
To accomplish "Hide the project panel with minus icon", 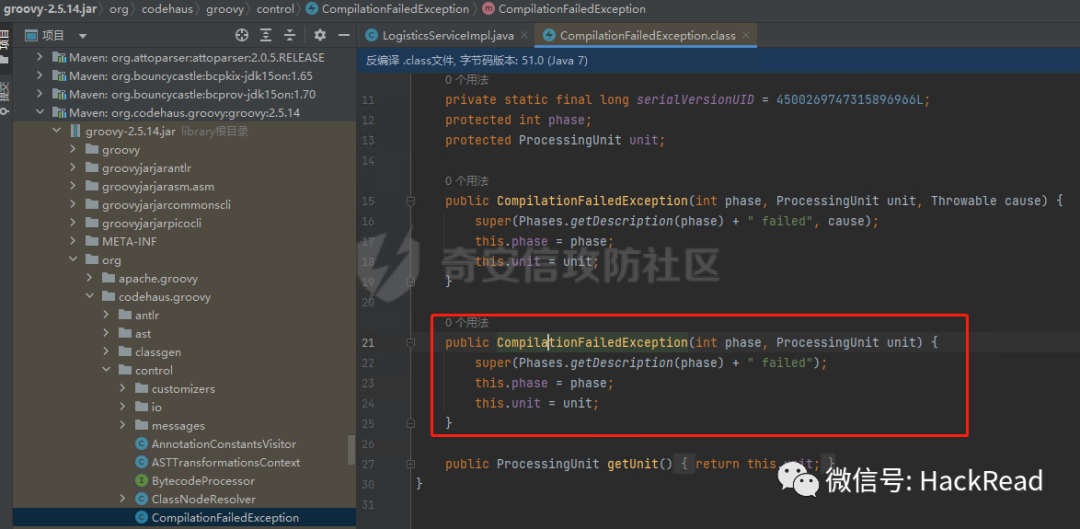I will [x=344, y=35].
